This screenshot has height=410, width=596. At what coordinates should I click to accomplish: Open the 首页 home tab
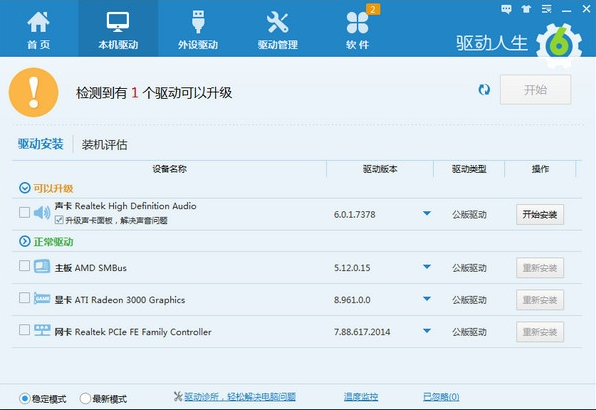point(38,29)
